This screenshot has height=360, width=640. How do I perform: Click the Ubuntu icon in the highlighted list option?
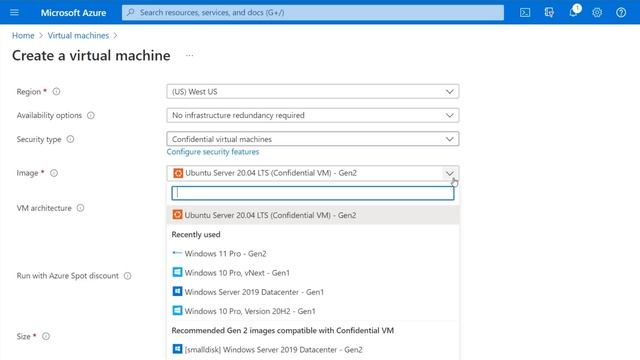(x=177, y=215)
